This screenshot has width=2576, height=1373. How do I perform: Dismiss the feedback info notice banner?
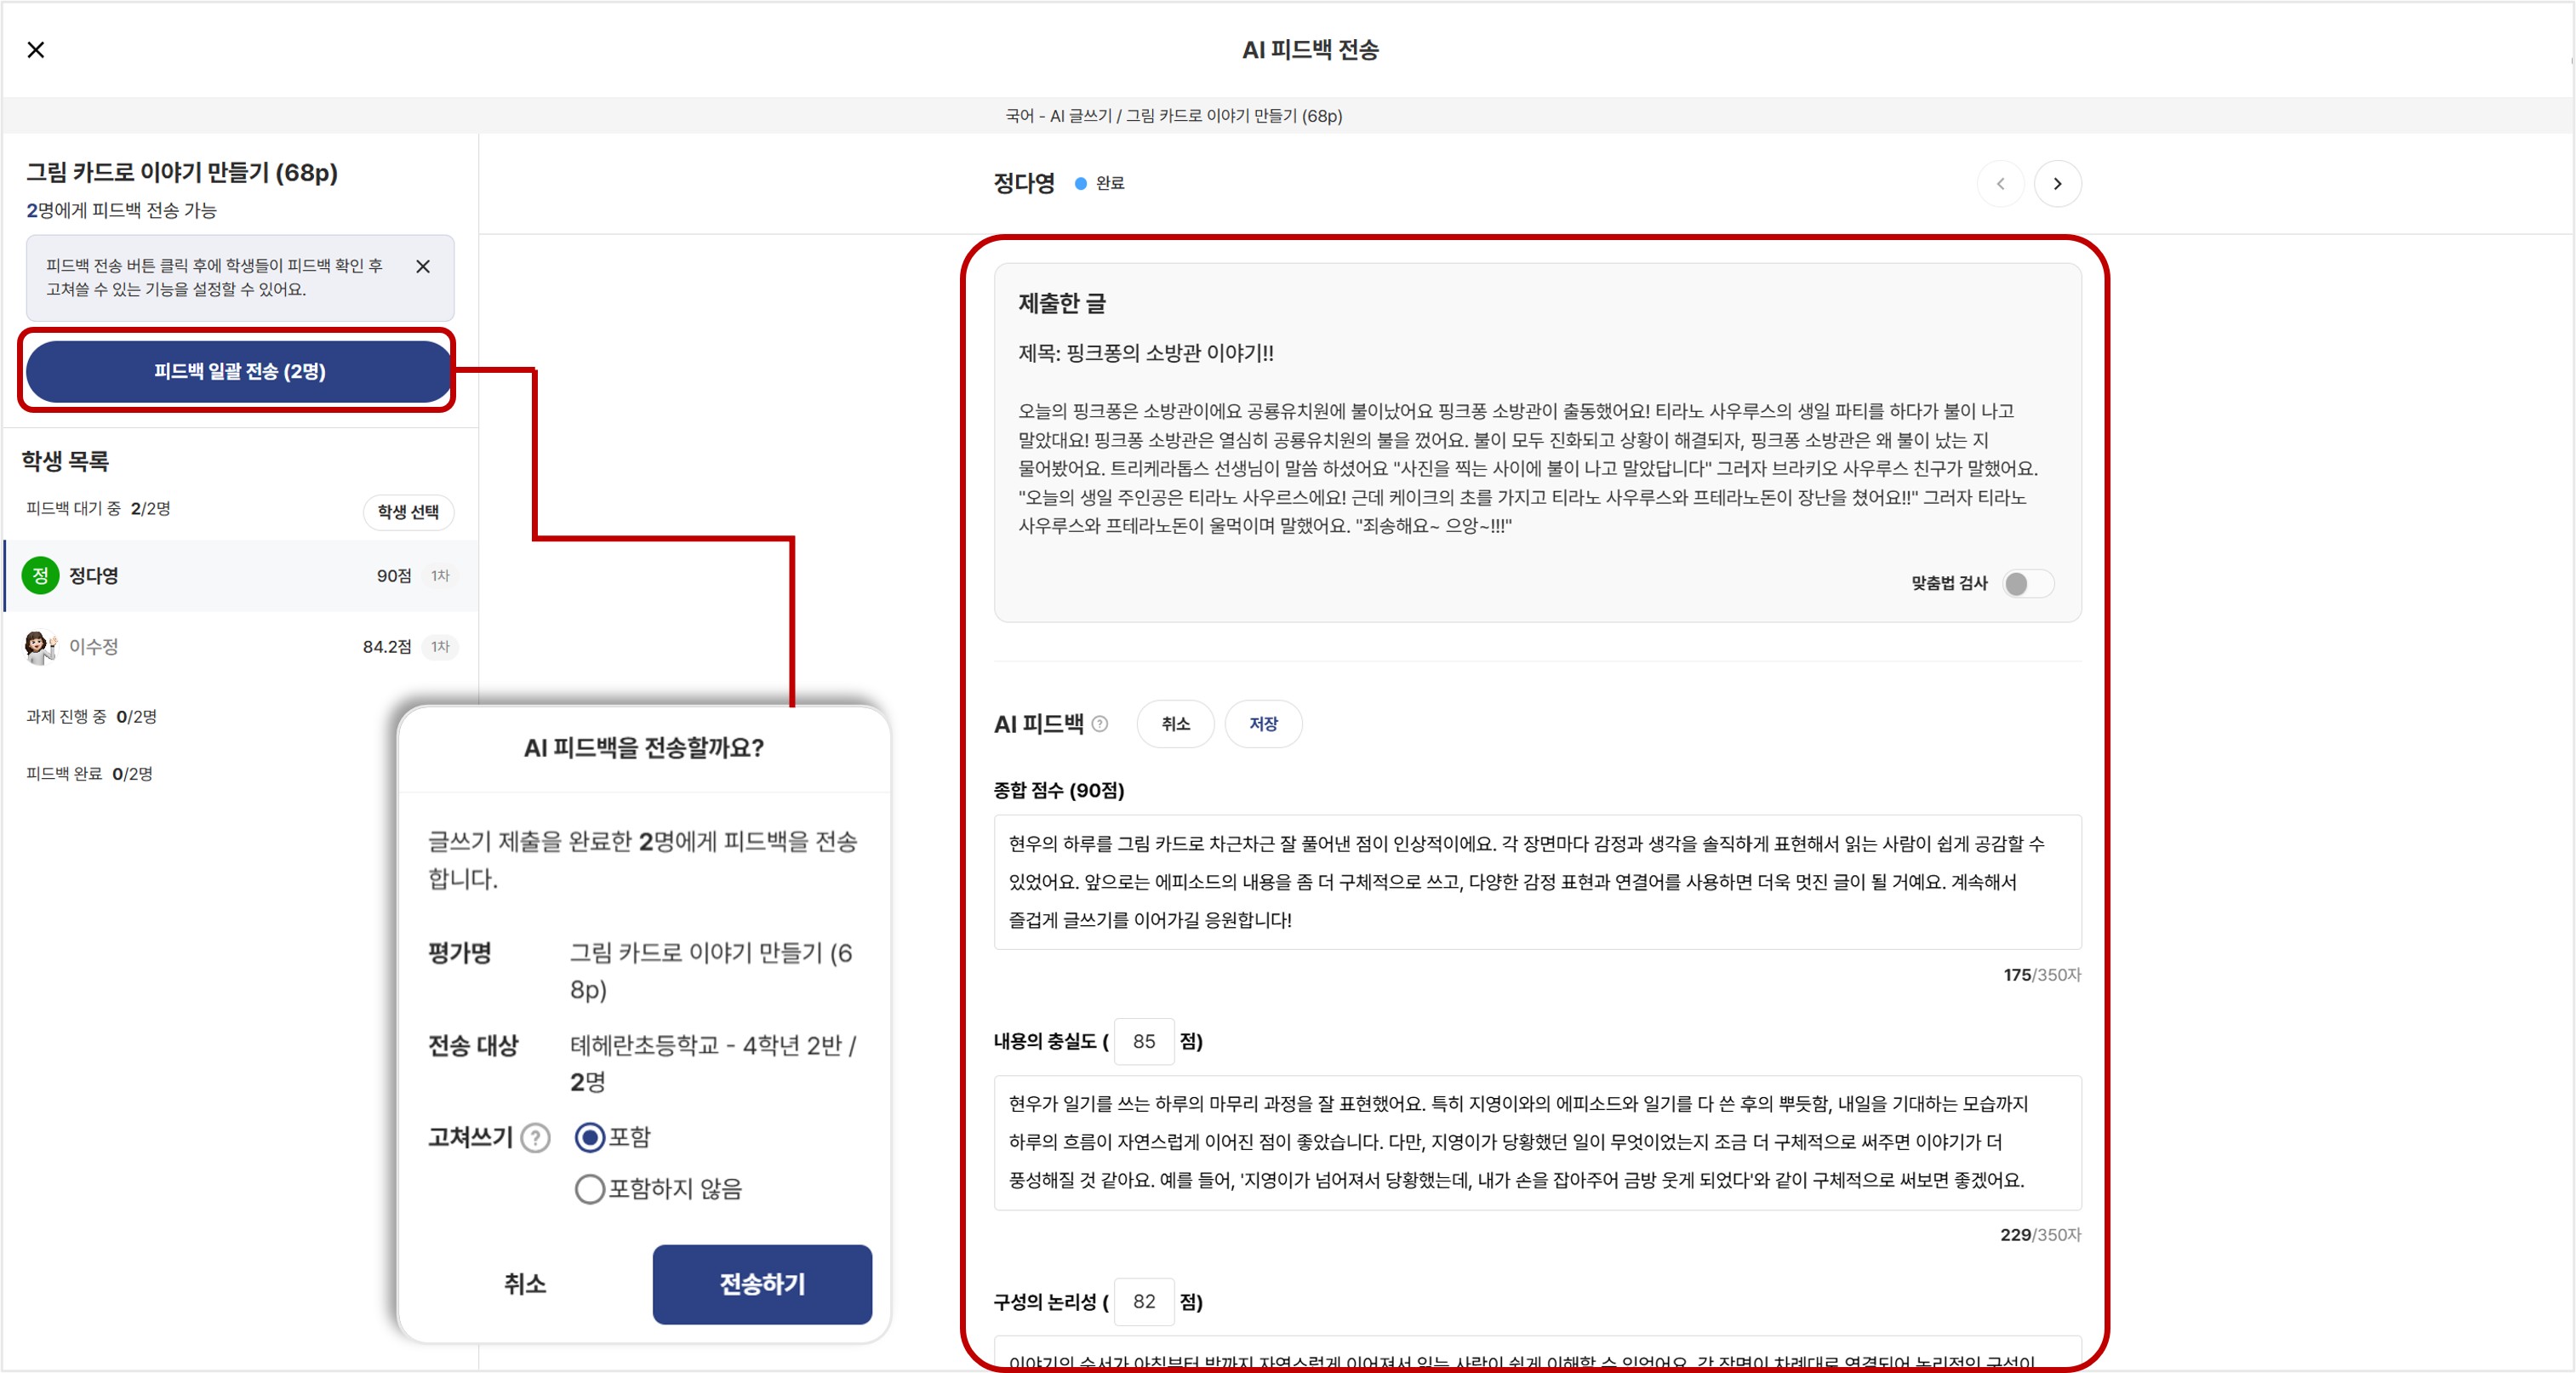click(423, 266)
